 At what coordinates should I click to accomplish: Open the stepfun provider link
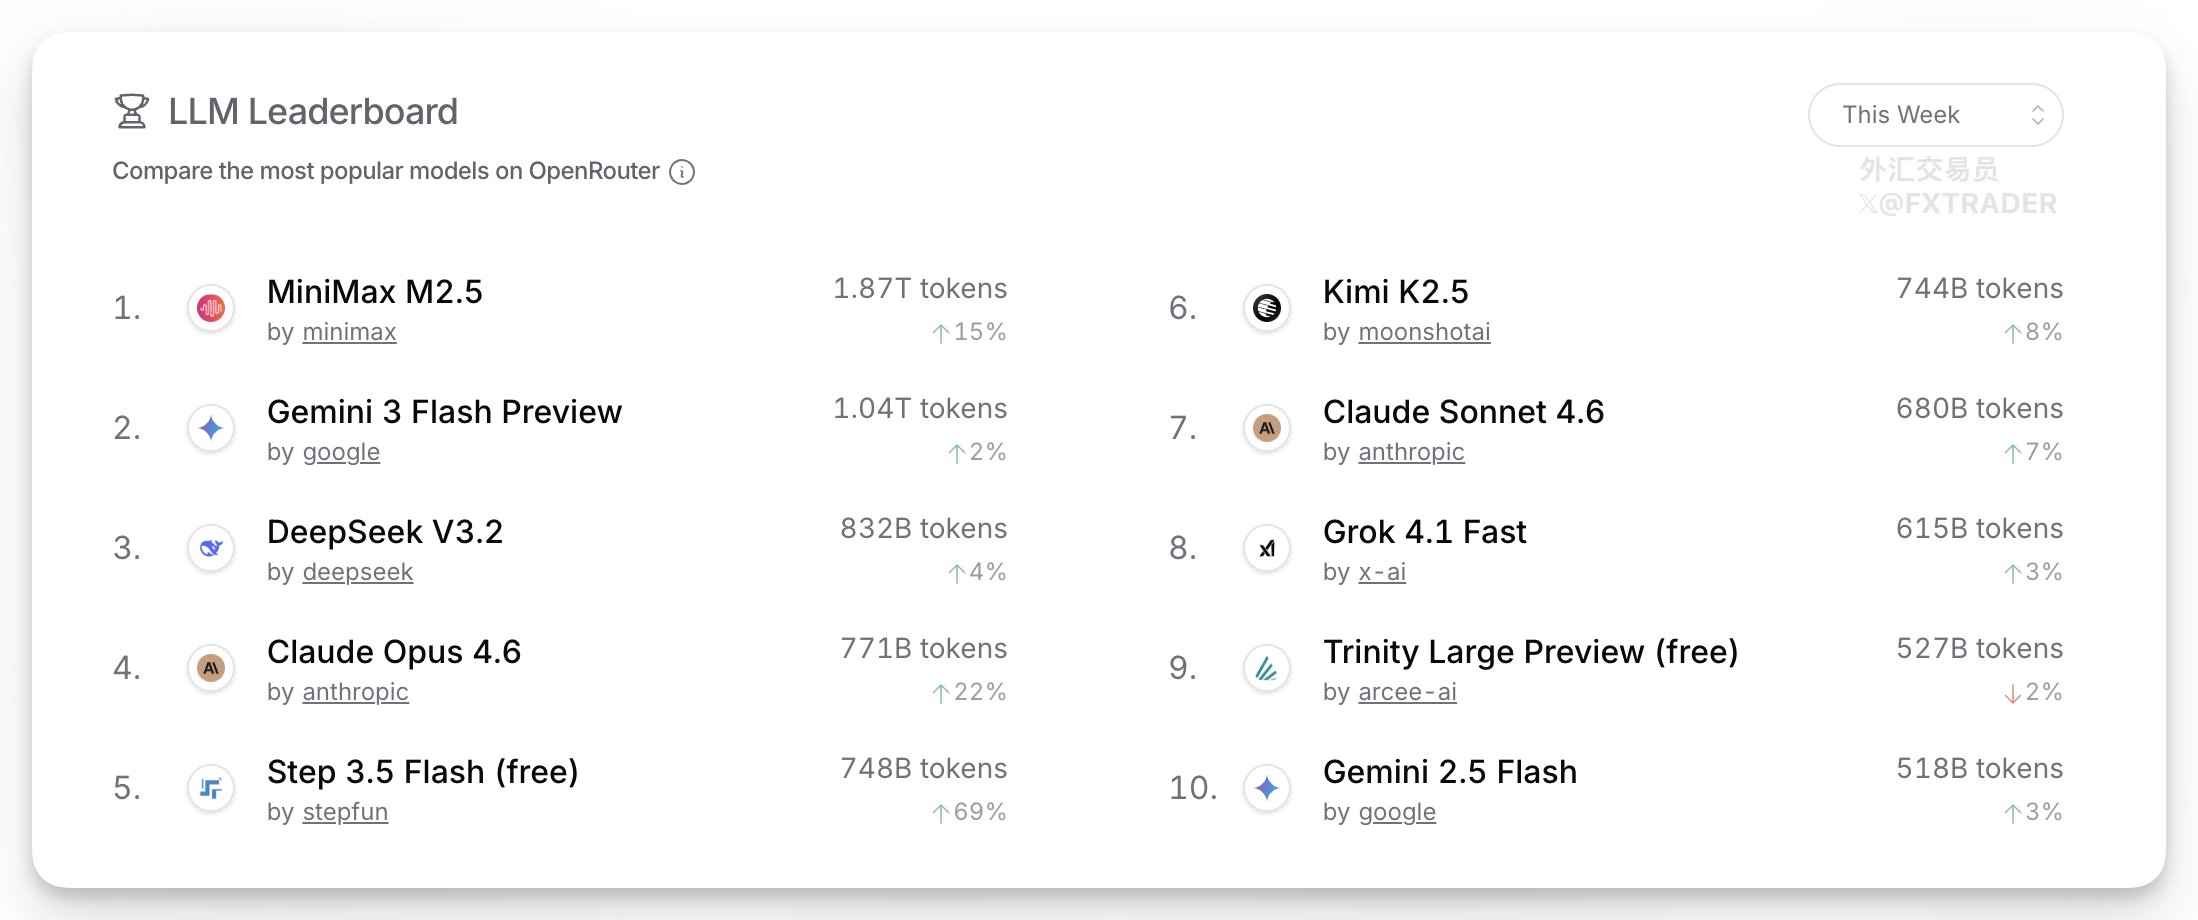point(345,812)
